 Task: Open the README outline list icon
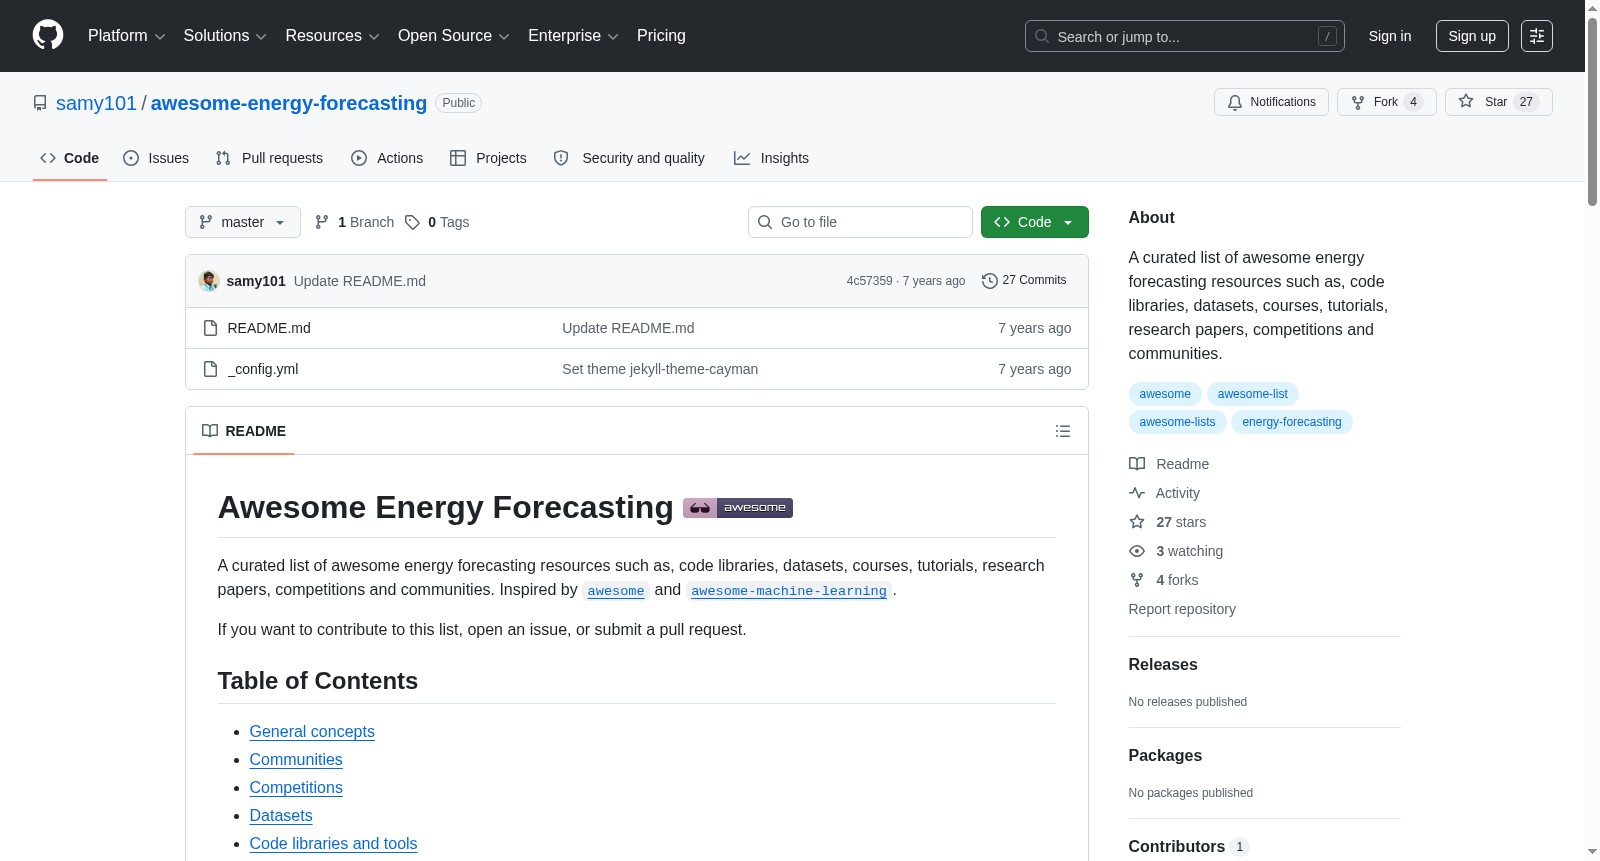point(1063,431)
